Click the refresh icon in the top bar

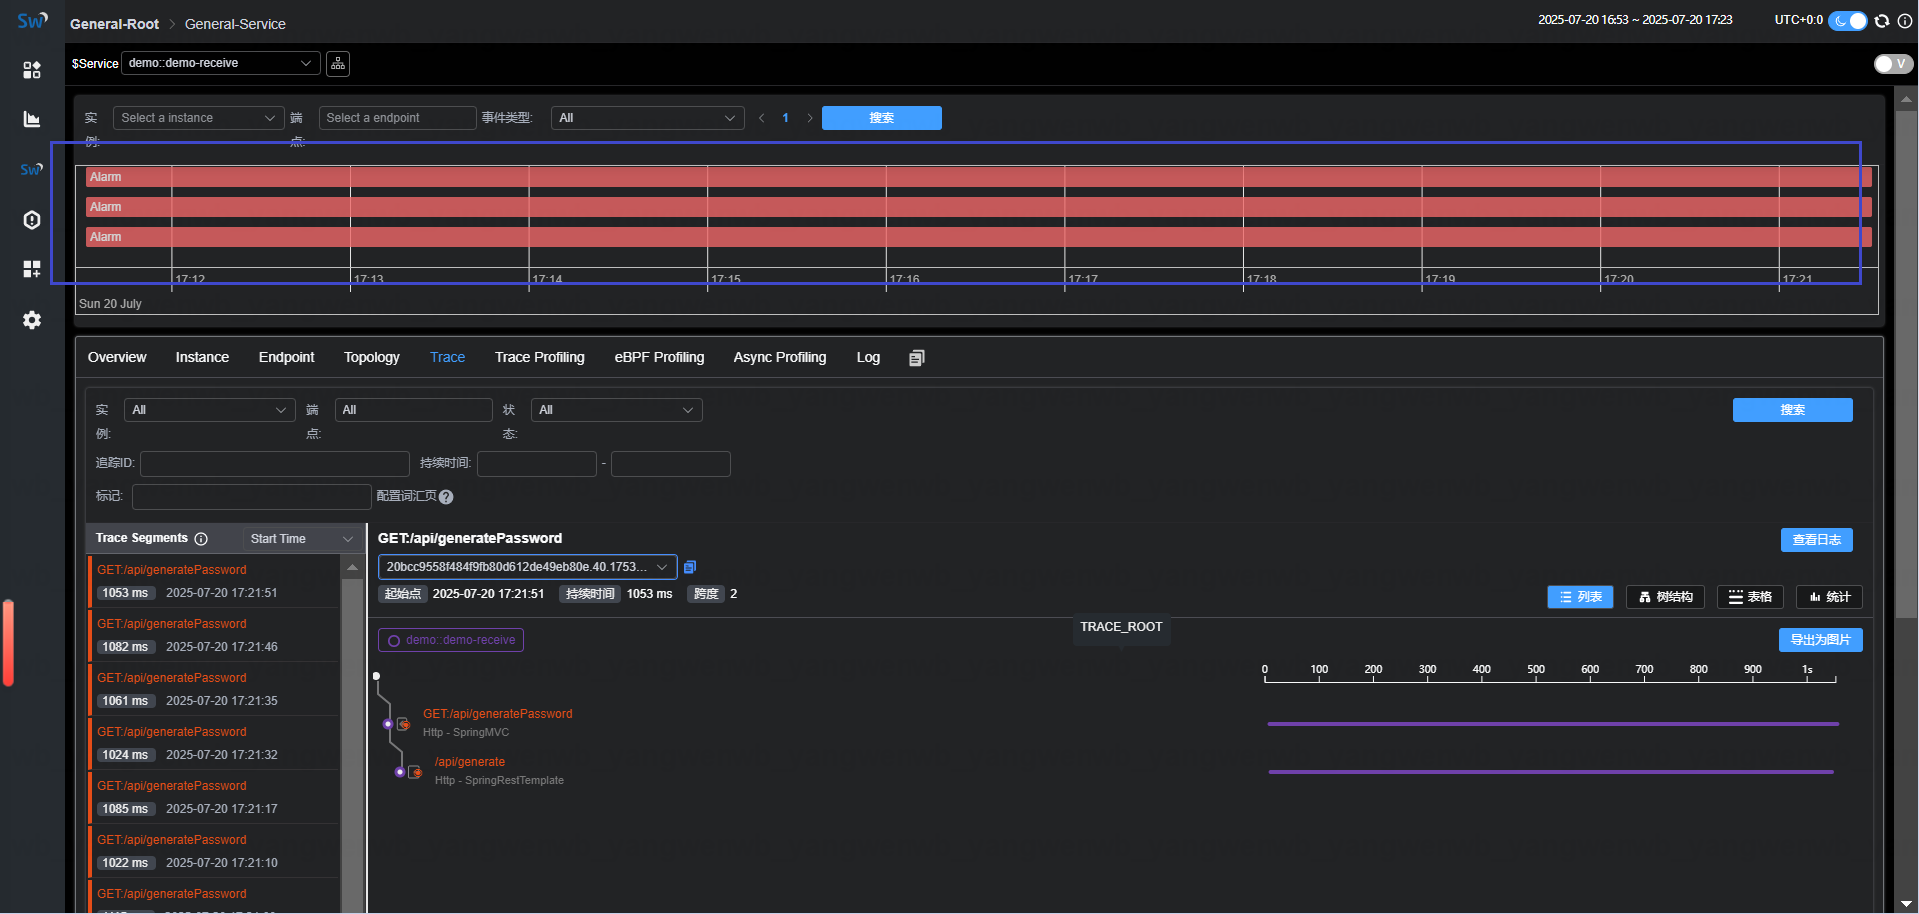click(1882, 21)
